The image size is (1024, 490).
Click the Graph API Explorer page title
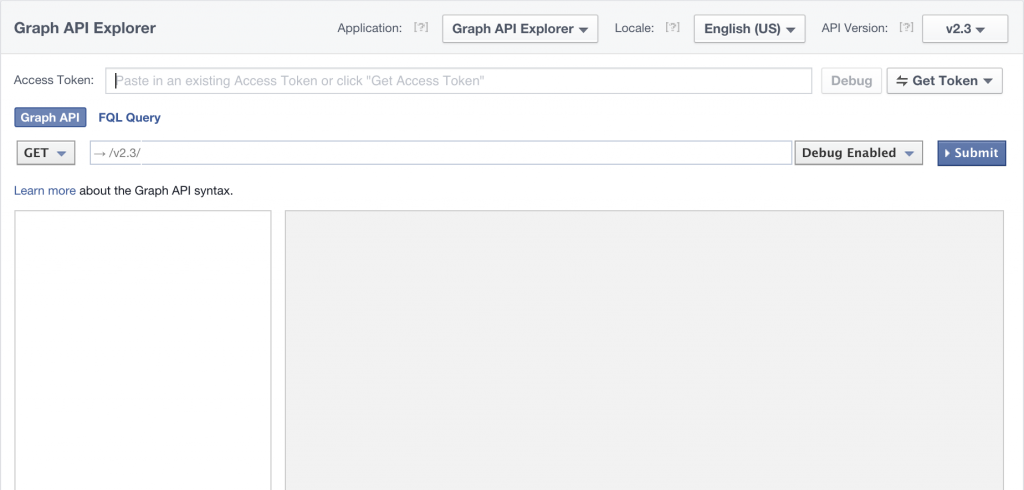[x=85, y=28]
